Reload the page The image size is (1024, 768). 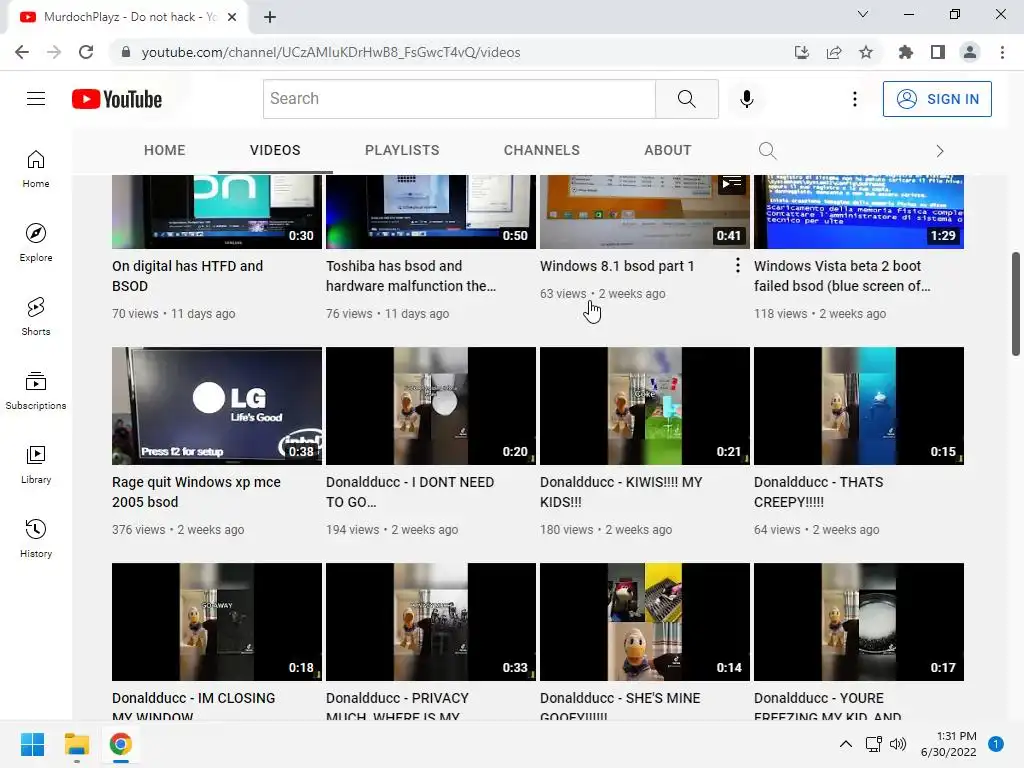coord(86,52)
